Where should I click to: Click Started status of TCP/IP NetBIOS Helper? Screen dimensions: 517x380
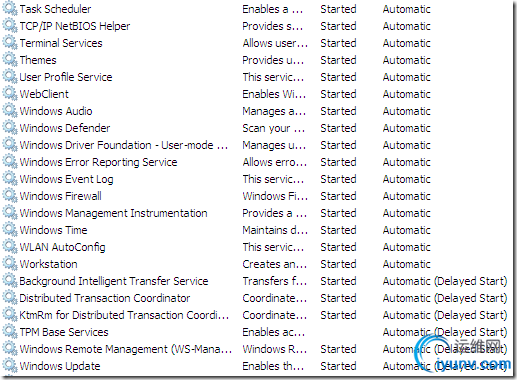click(x=338, y=26)
